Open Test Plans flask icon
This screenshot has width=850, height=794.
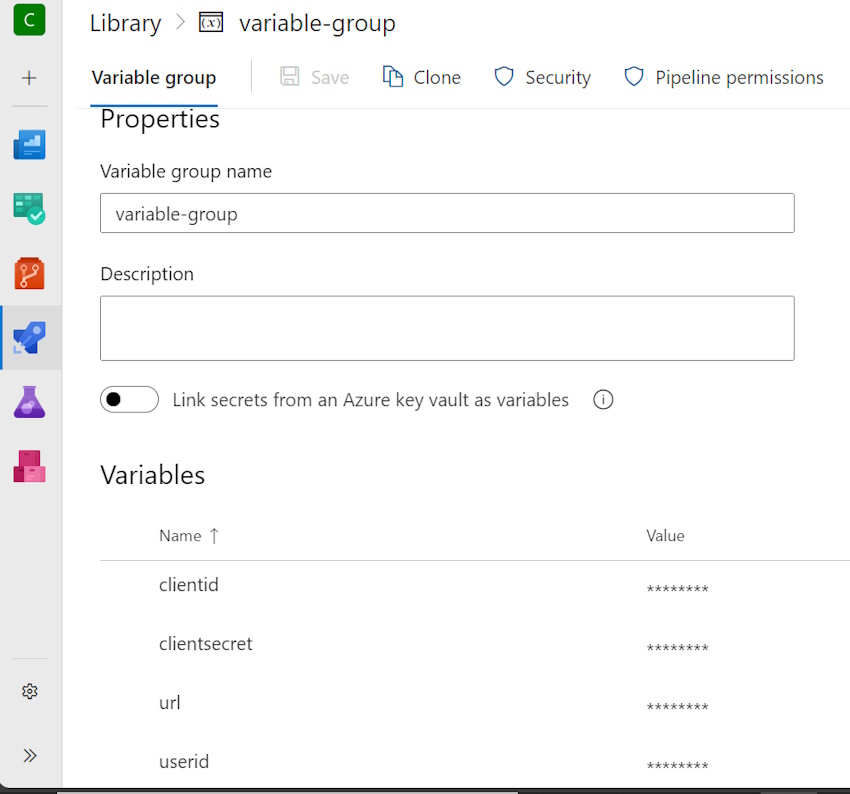(30, 402)
